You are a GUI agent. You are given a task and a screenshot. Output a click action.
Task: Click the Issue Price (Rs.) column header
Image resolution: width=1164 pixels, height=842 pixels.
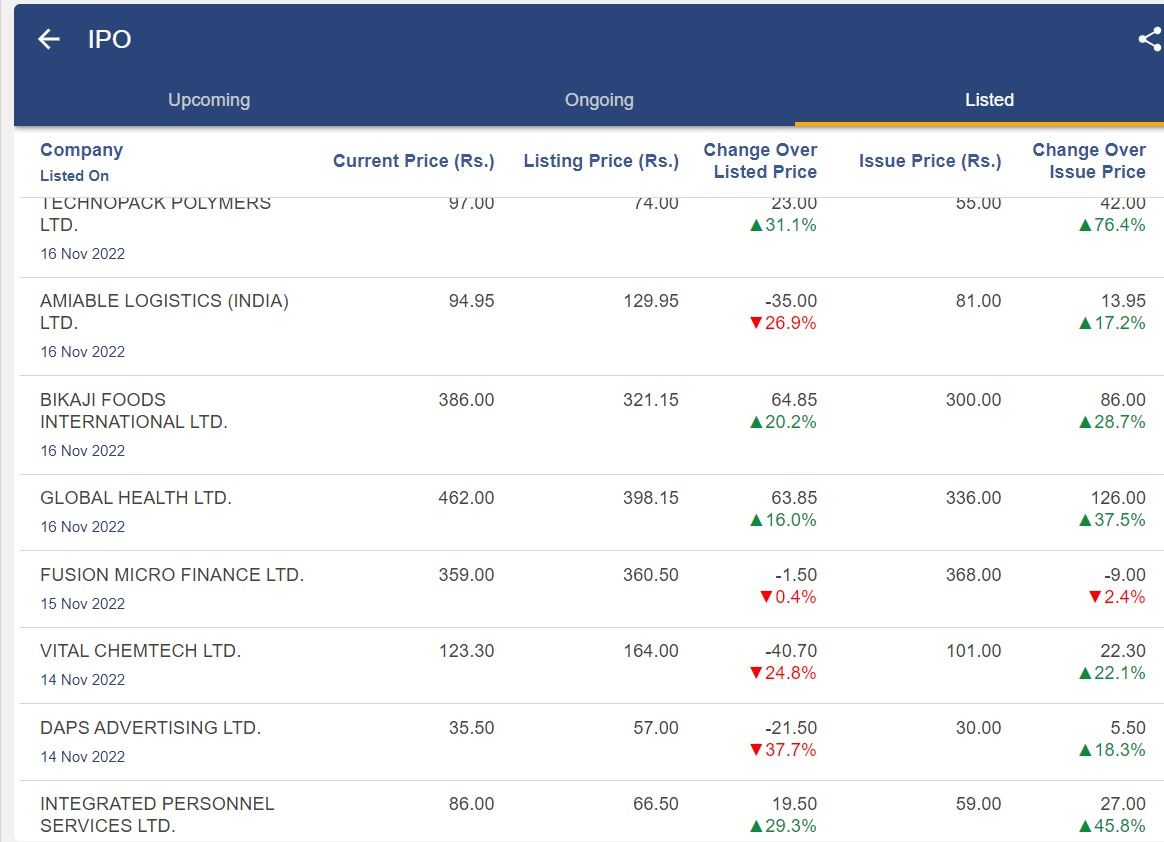[x=930, y=161]
